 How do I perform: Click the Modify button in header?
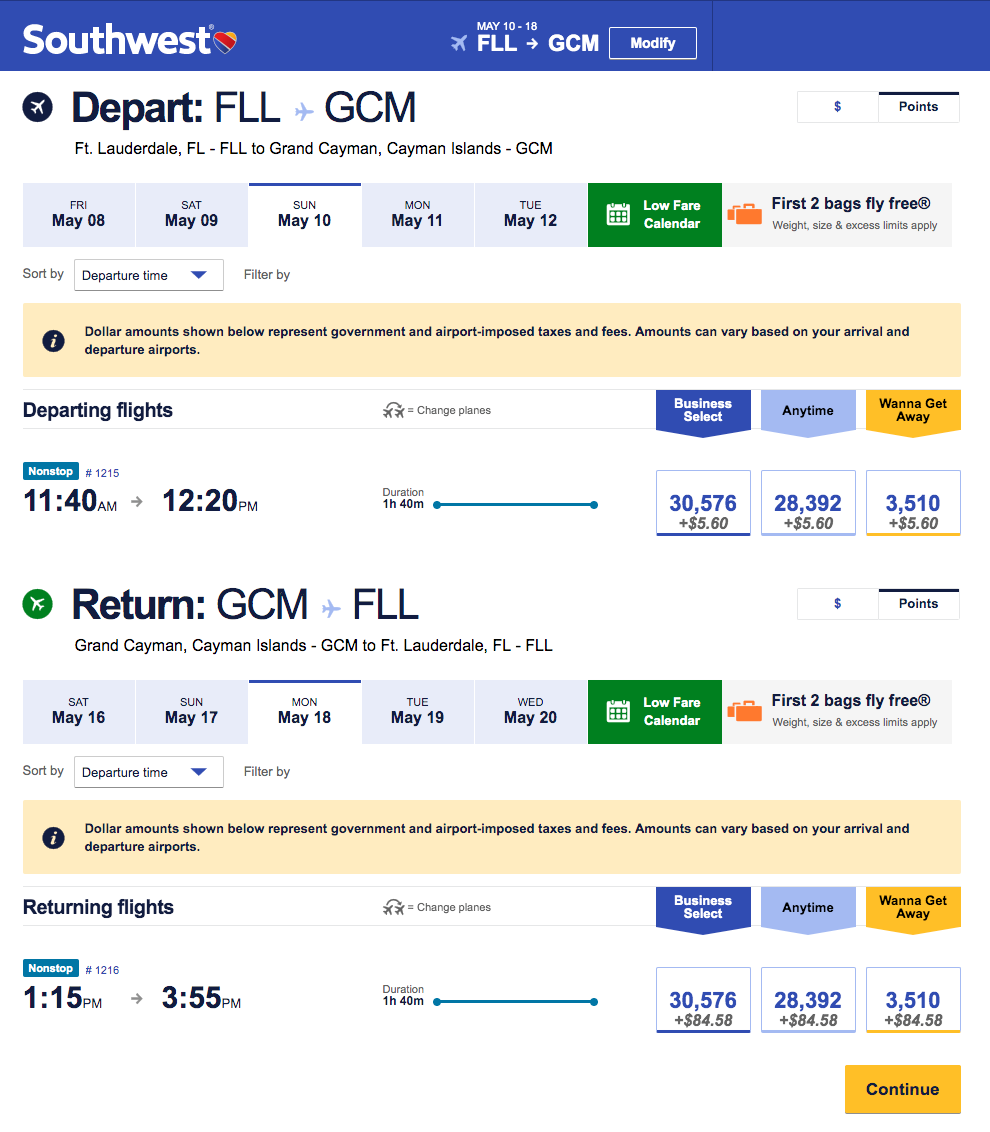click(652, 43)
